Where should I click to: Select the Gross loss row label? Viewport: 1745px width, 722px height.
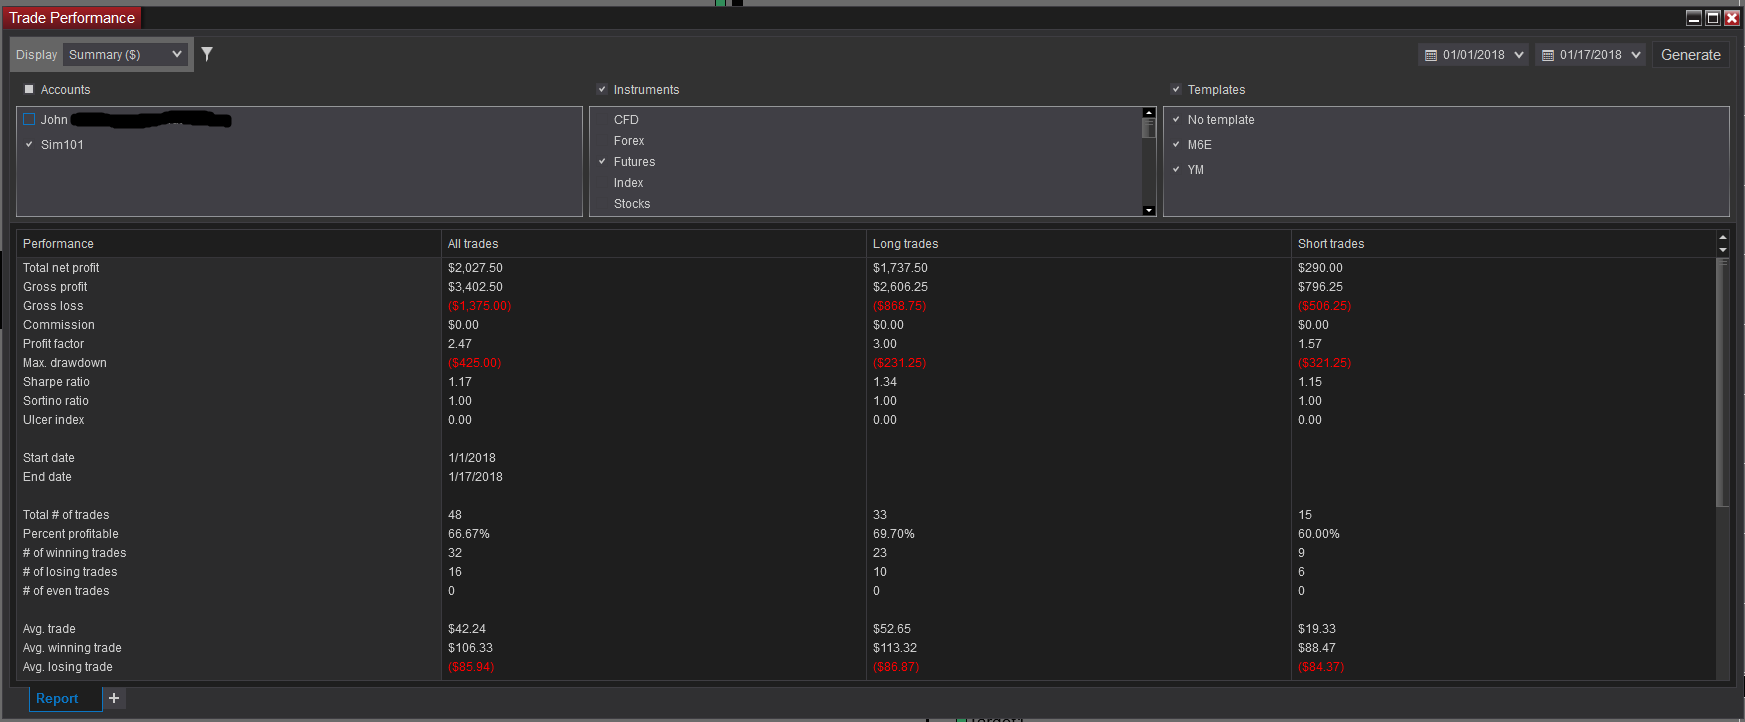pyautogui.click(x=53, y=306)
